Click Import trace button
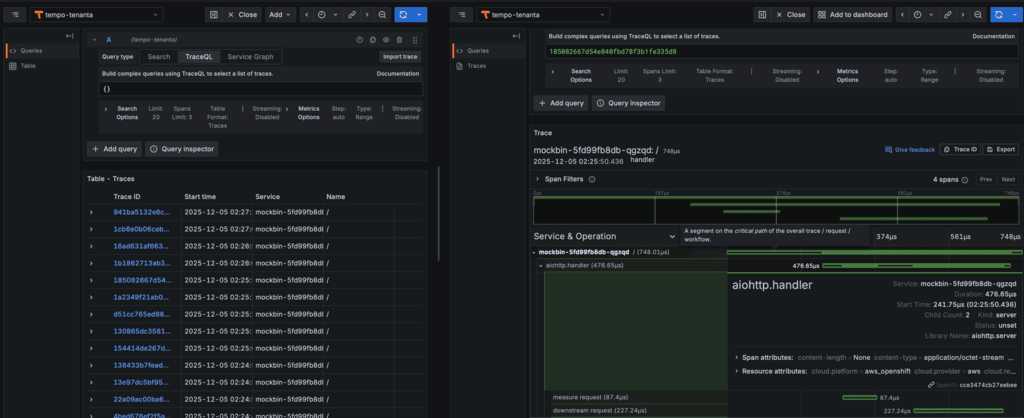Image resolution: width=1024 pixels, height=418 pixels. 400,57
